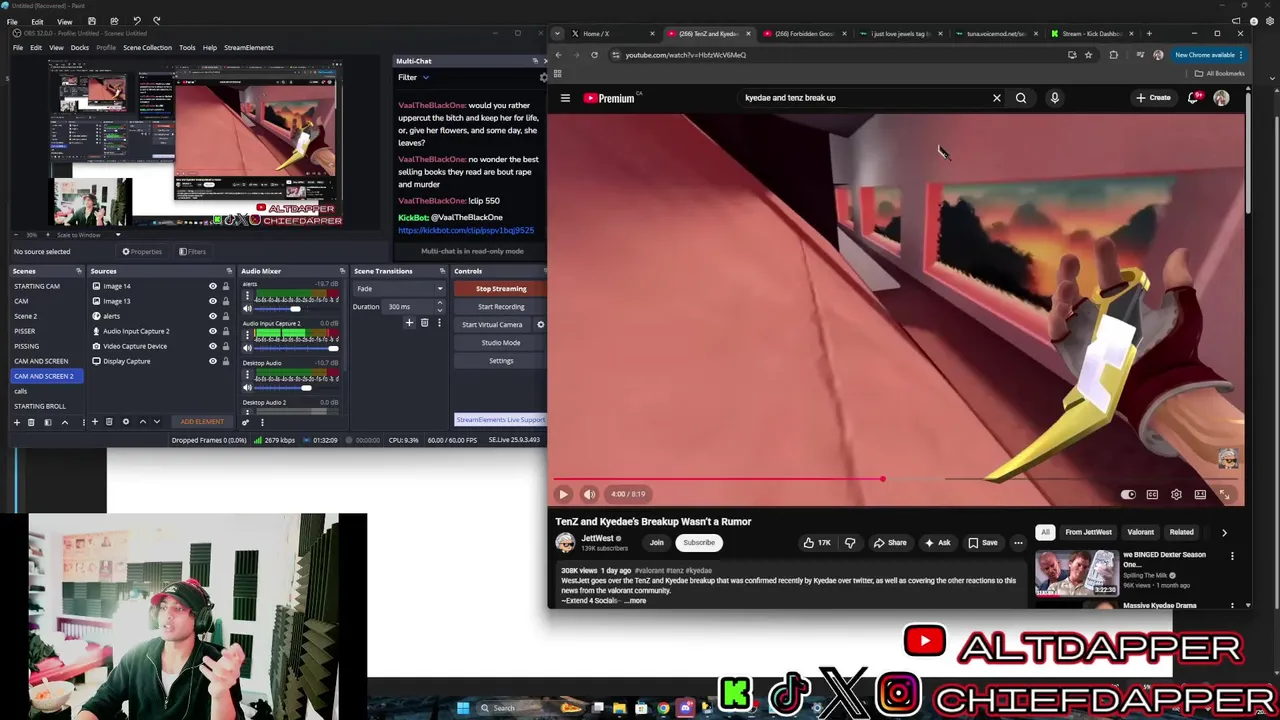
Task: Open Audio Mixer advanced properties gears icon
Action: [245, 422]
